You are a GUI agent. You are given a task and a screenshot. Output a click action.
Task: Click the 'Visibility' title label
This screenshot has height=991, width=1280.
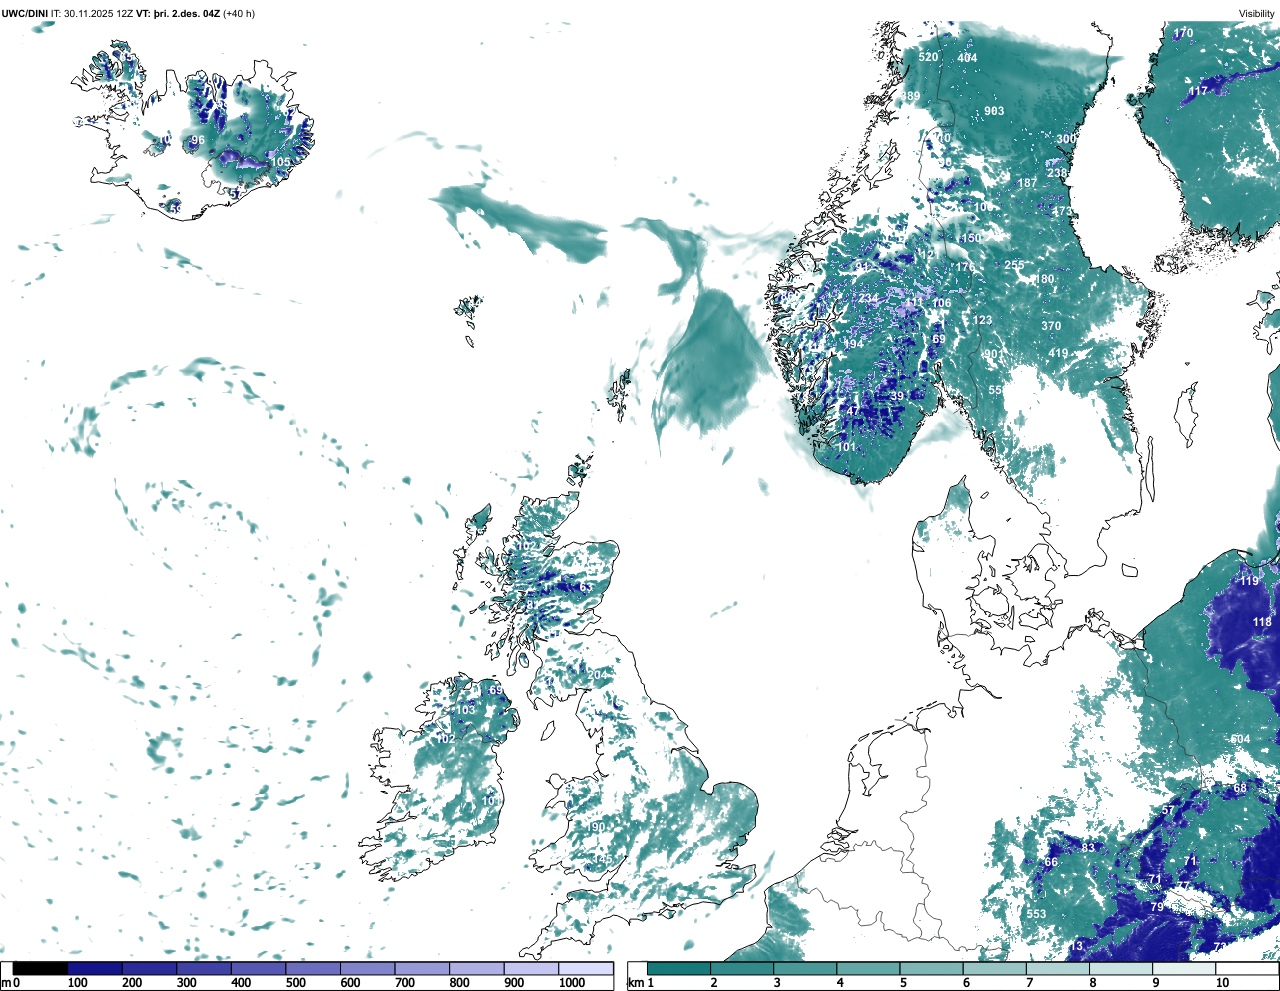tap(1257, 13)
